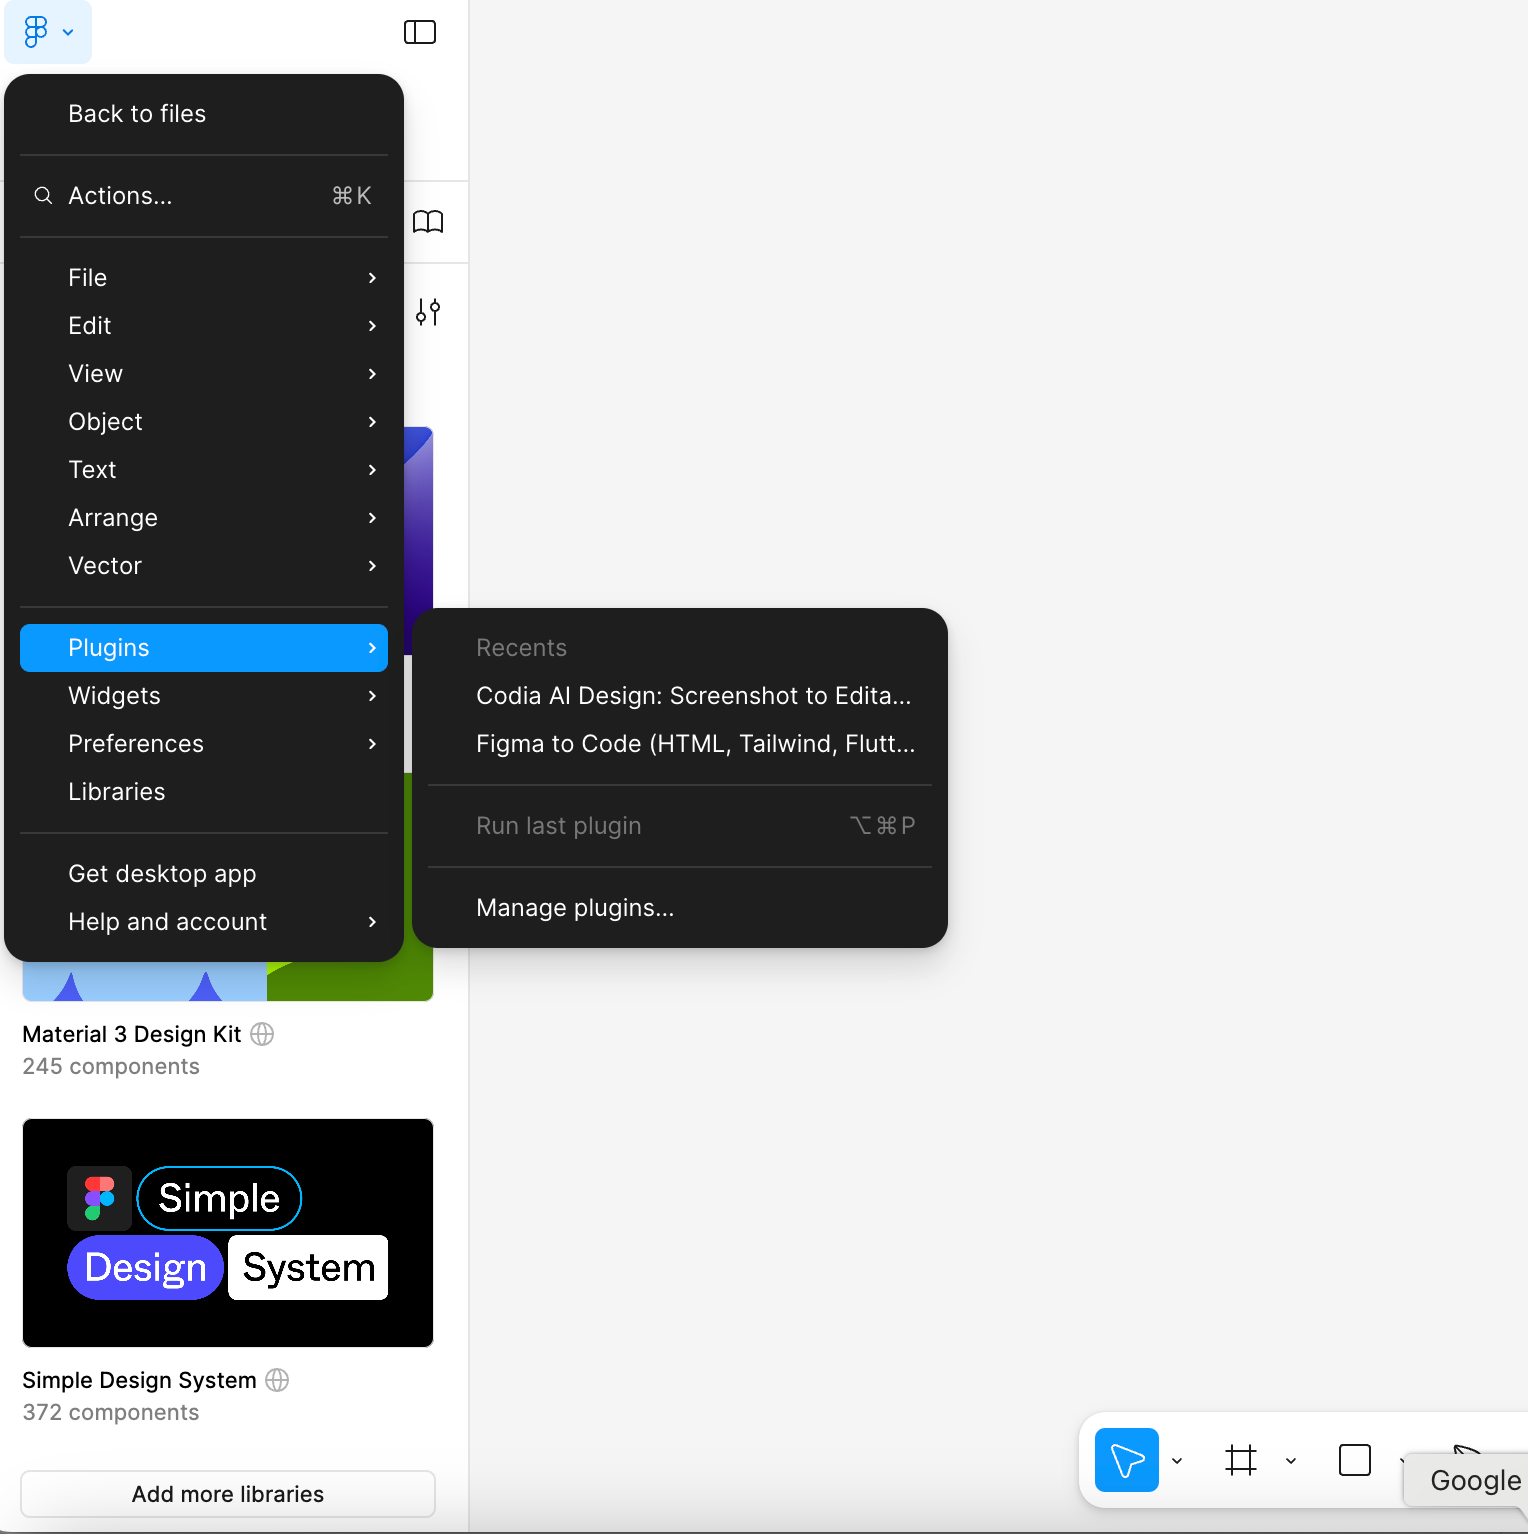This screenshot has height=1534, width=1528.
Task: Click the search magnifier icon beside Actions
Action: click(x=43, y=196)
